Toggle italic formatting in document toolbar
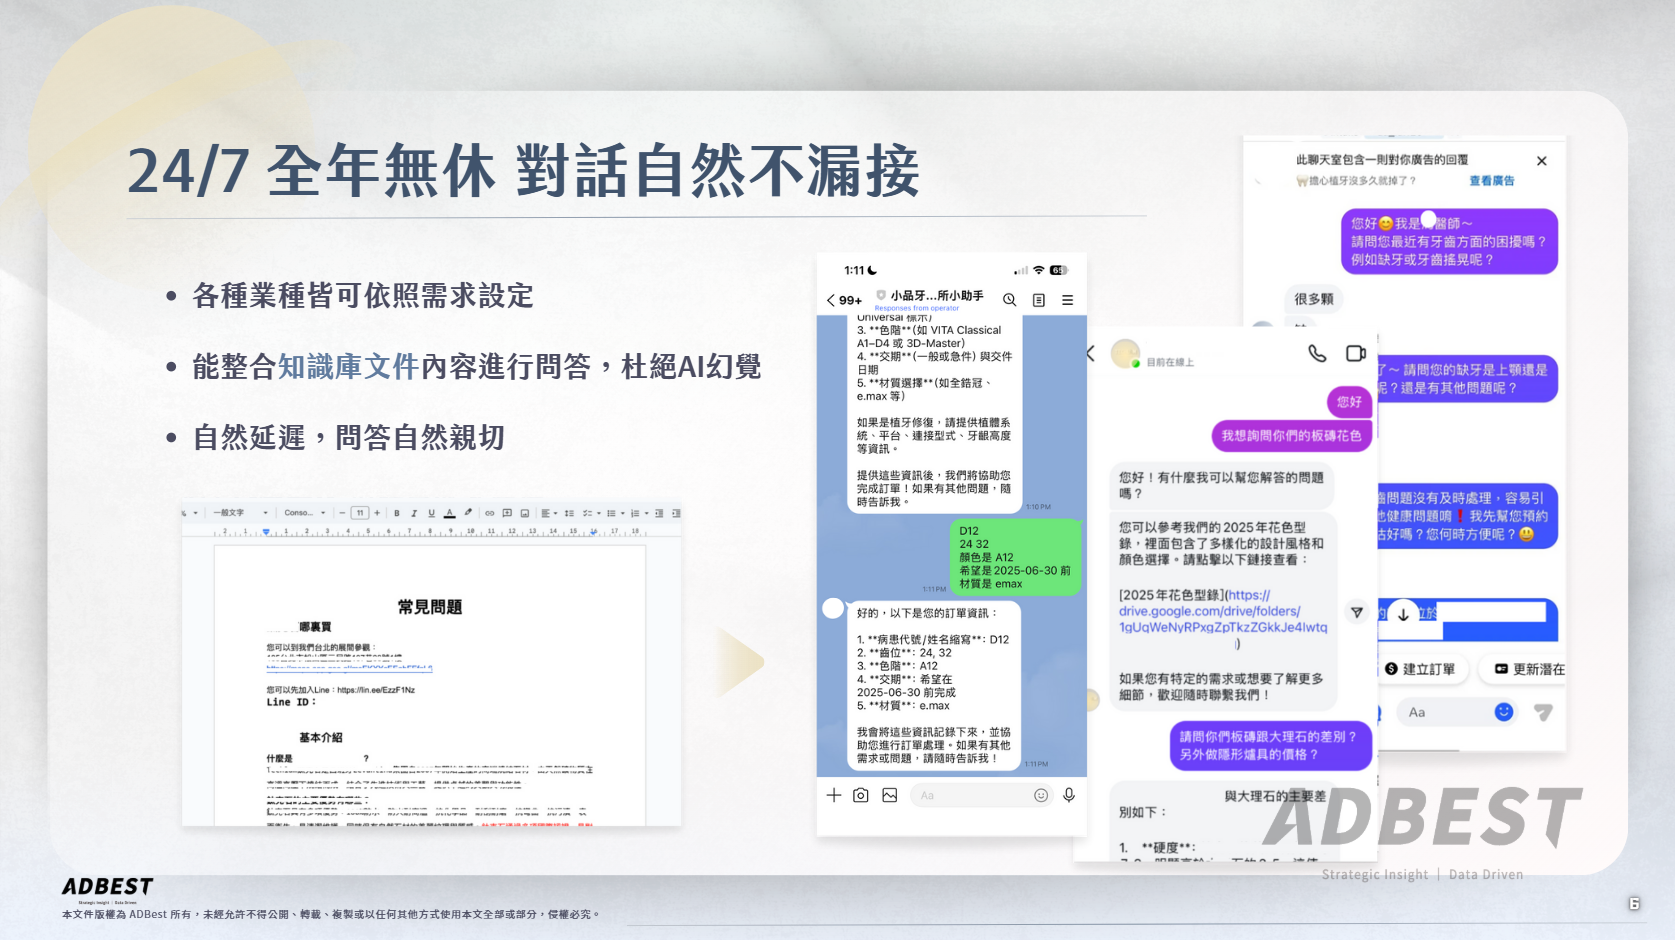This screenshot has width=1675, height=940. pos(414,513)
